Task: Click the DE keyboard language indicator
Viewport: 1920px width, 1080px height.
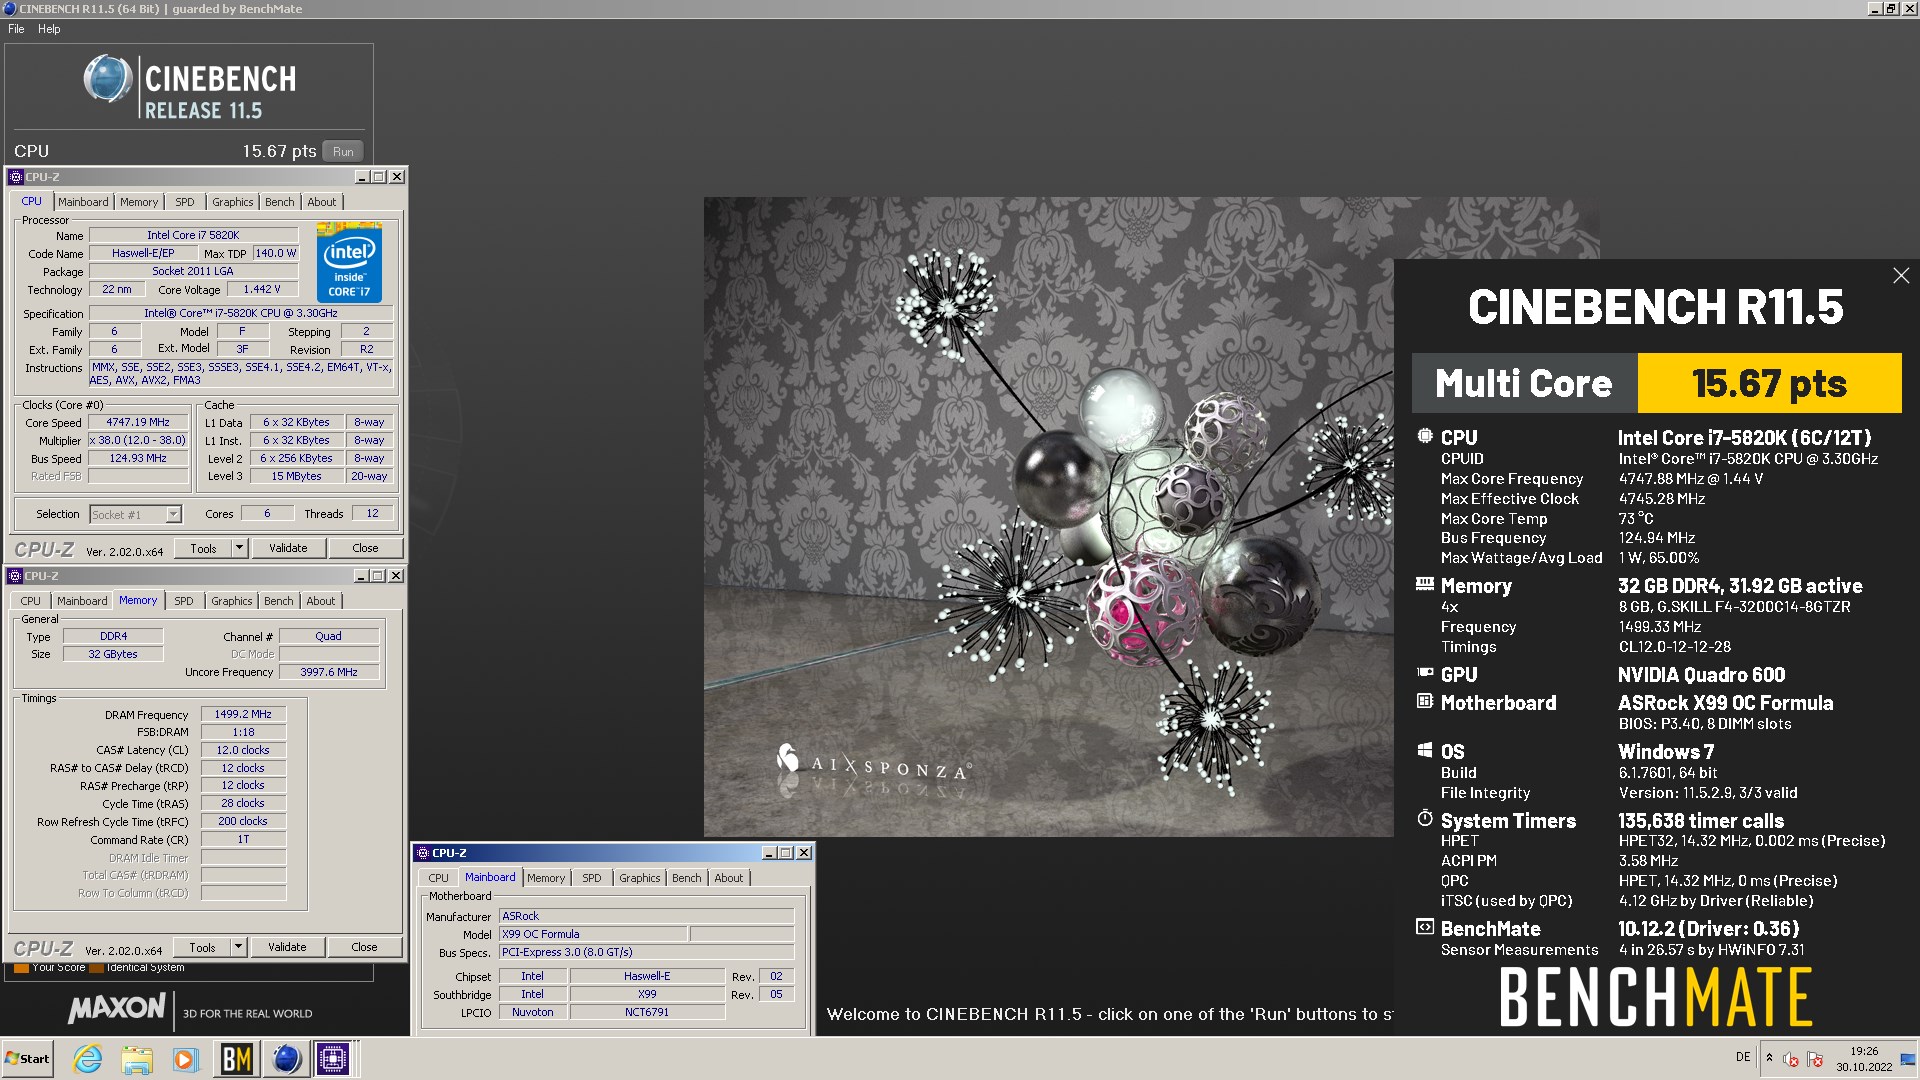Action: pos(1743,1057)
